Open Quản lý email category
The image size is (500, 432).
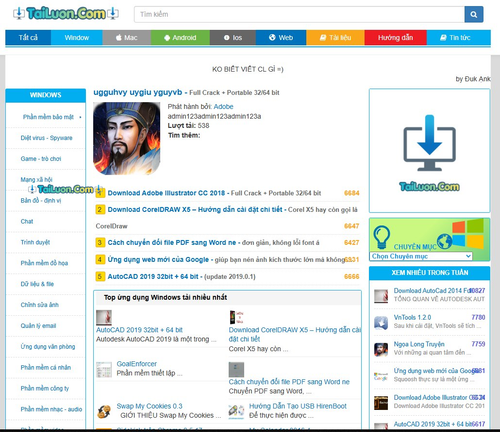pos(38,326)
